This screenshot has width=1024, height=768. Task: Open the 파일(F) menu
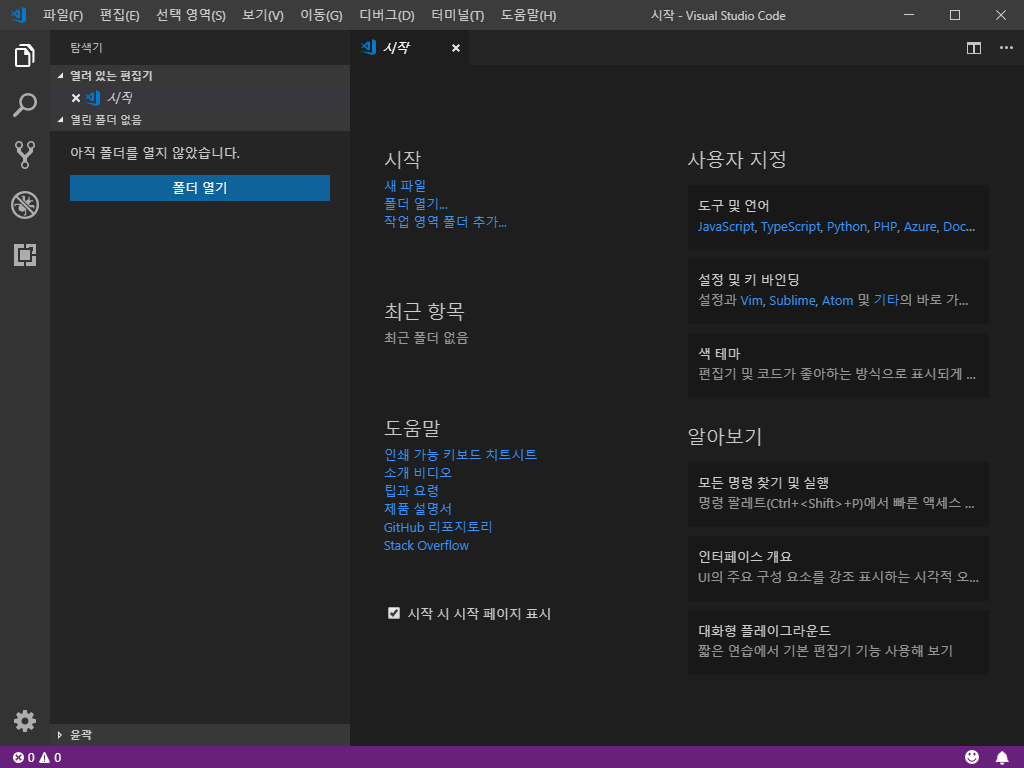click(x=63, y=15)
